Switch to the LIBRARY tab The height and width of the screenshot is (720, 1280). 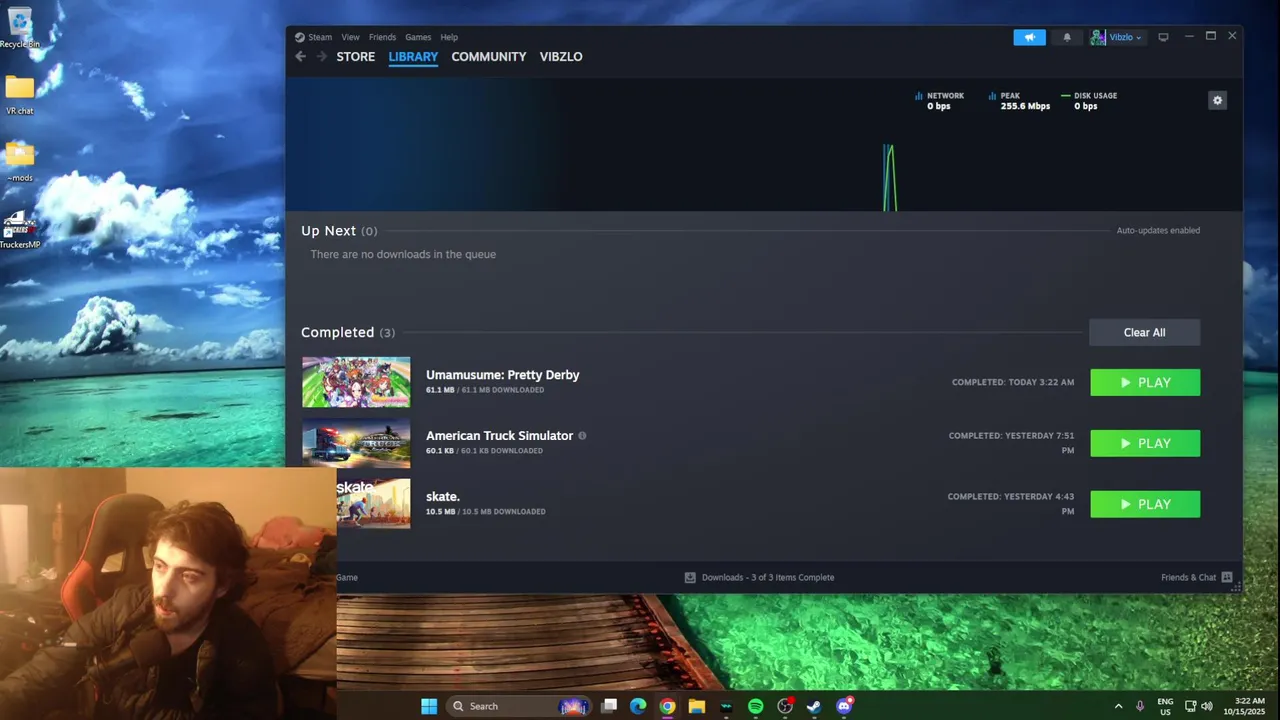[413, 57]
